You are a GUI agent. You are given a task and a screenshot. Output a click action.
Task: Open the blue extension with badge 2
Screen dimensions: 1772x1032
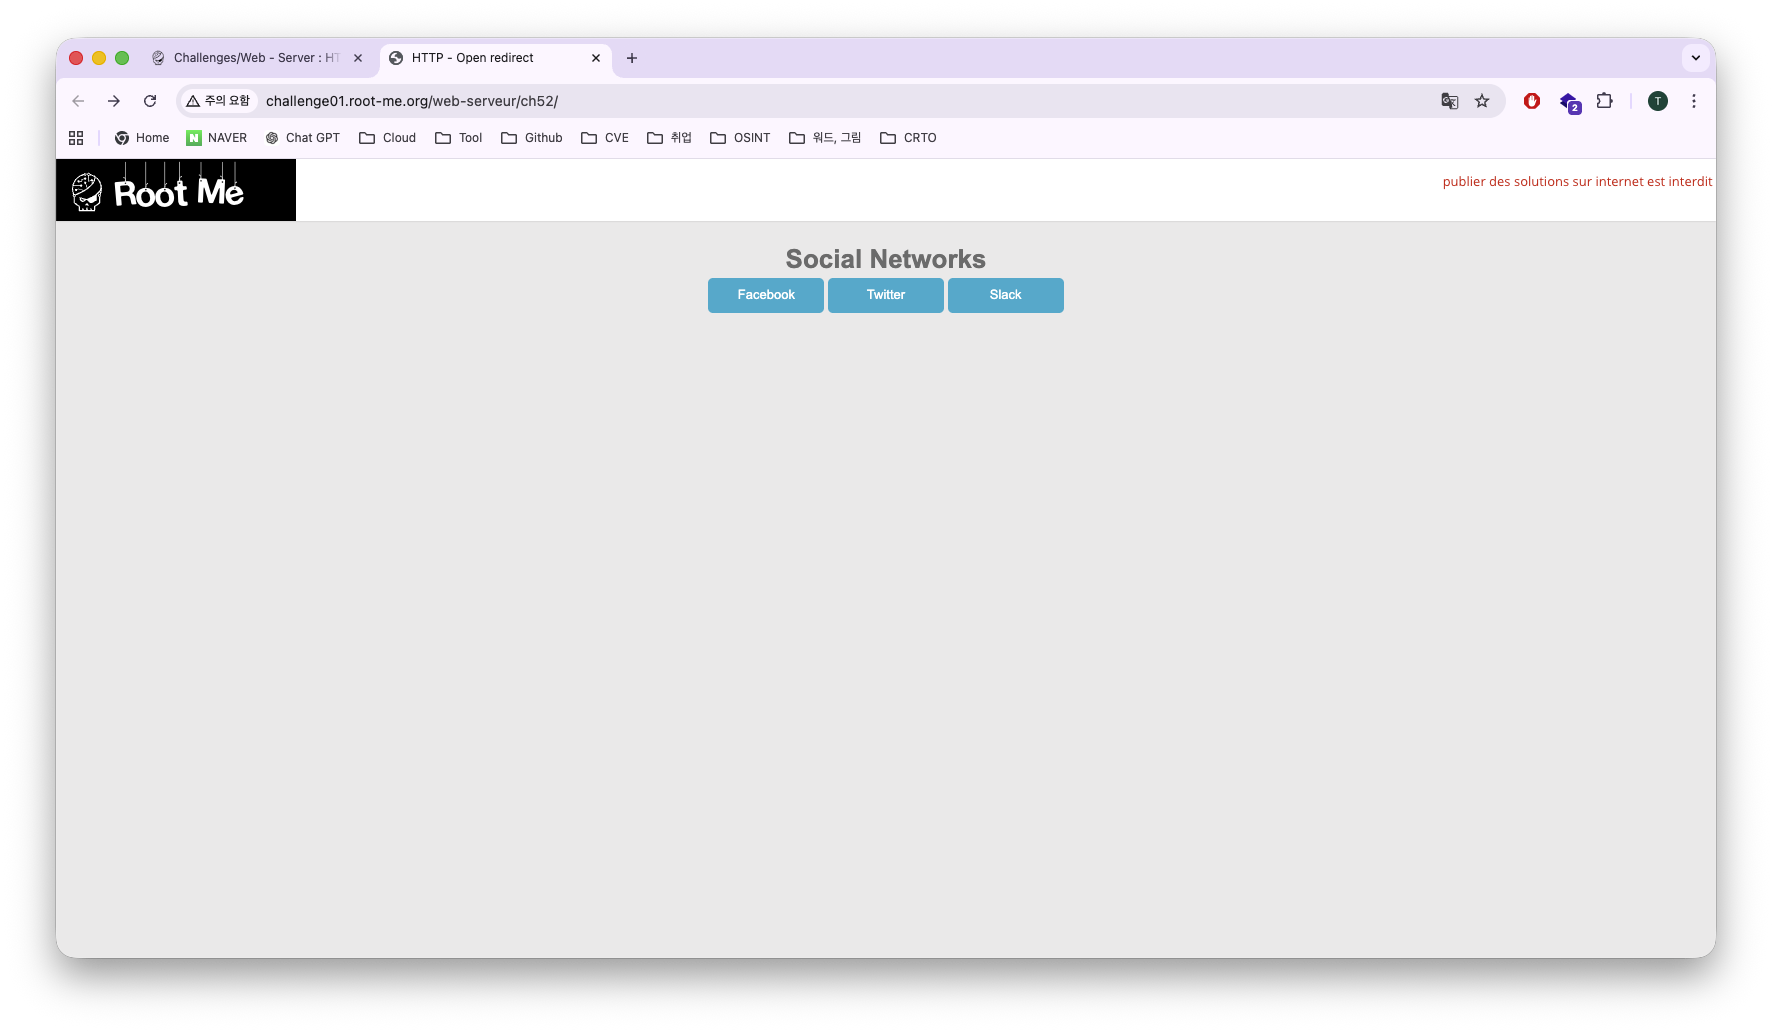pyautogui.click(x=1569, y=102)
